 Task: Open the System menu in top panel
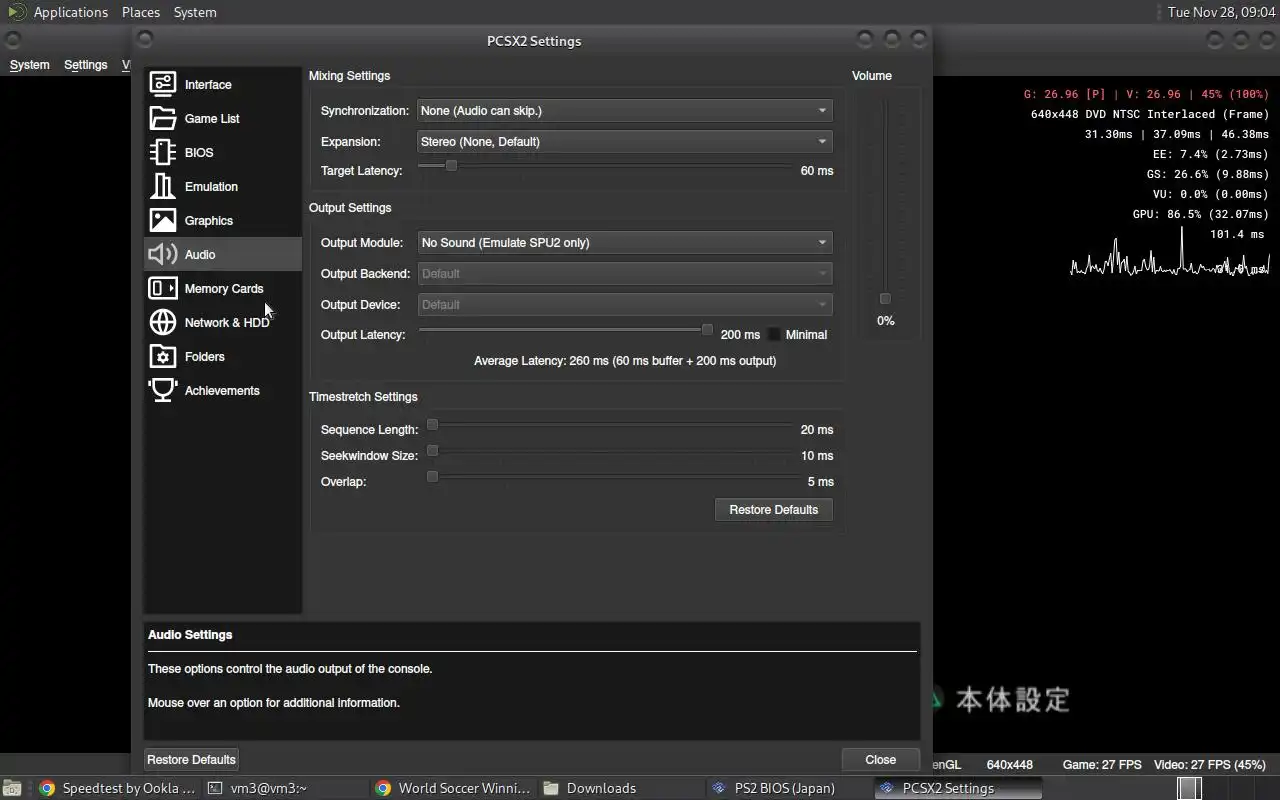[195, 12]
